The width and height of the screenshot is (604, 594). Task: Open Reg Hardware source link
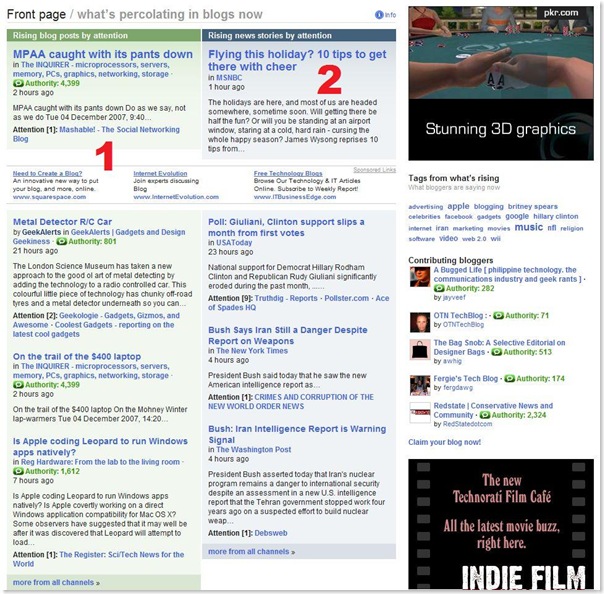pos(100,462)
